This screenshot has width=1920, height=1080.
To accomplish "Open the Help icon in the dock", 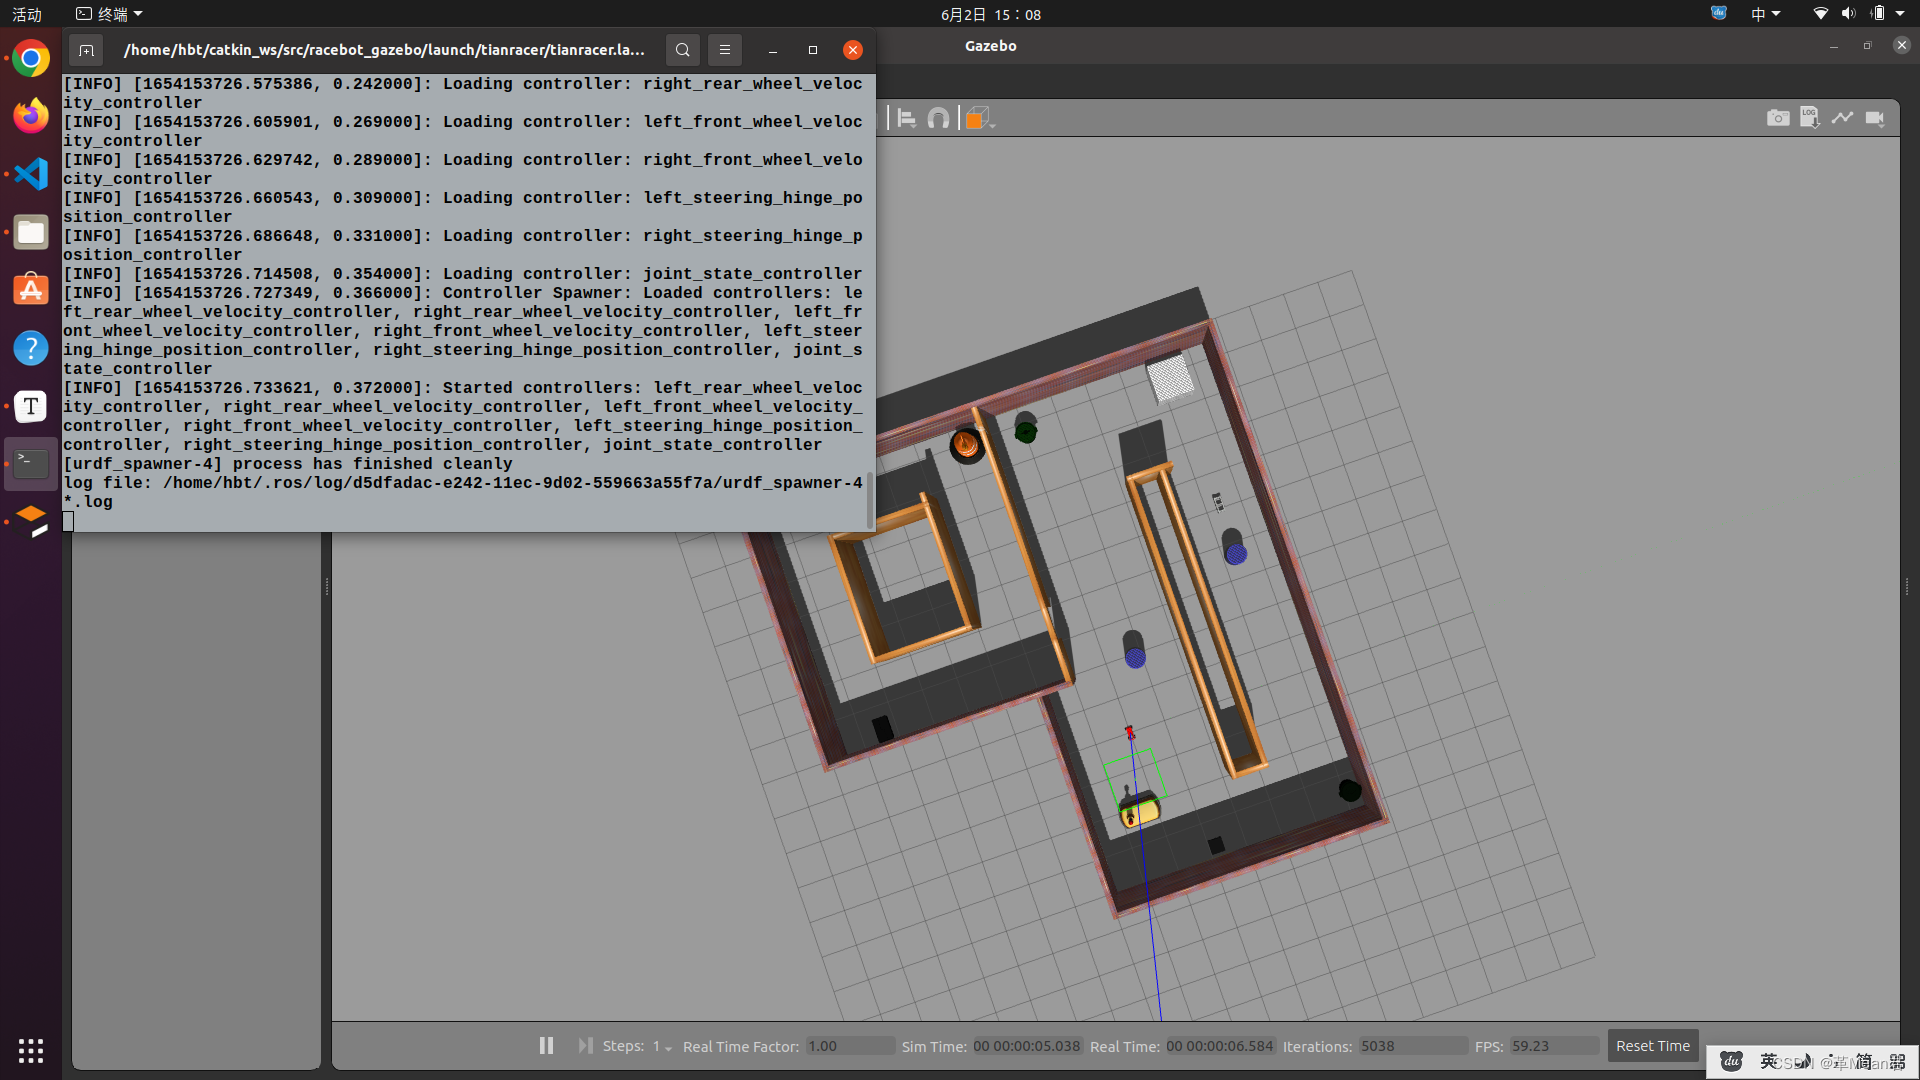I will click(31, 348).
